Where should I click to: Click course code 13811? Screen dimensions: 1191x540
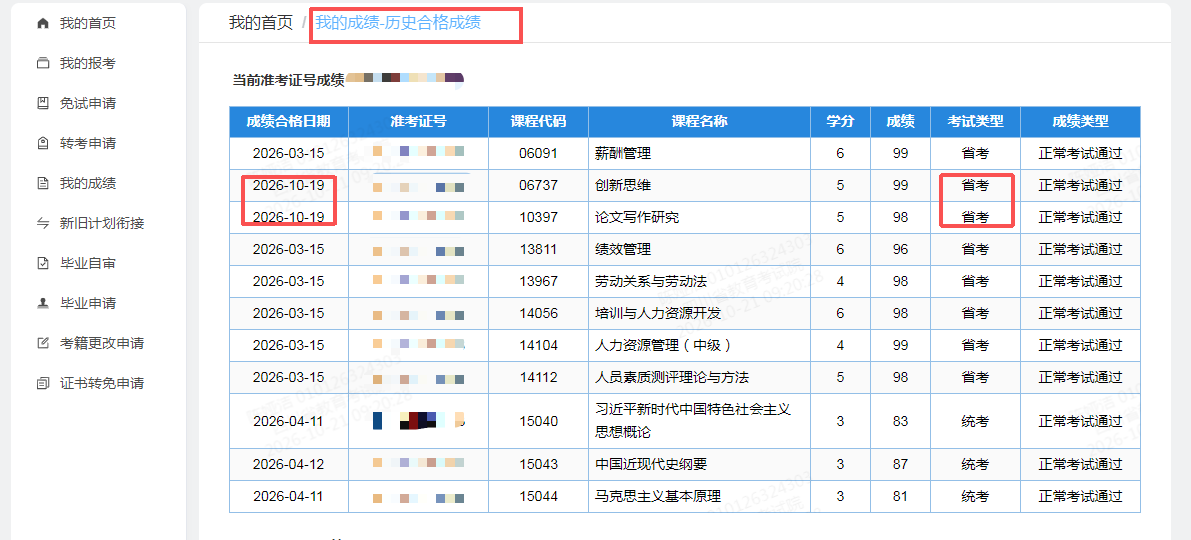(539, 249)
